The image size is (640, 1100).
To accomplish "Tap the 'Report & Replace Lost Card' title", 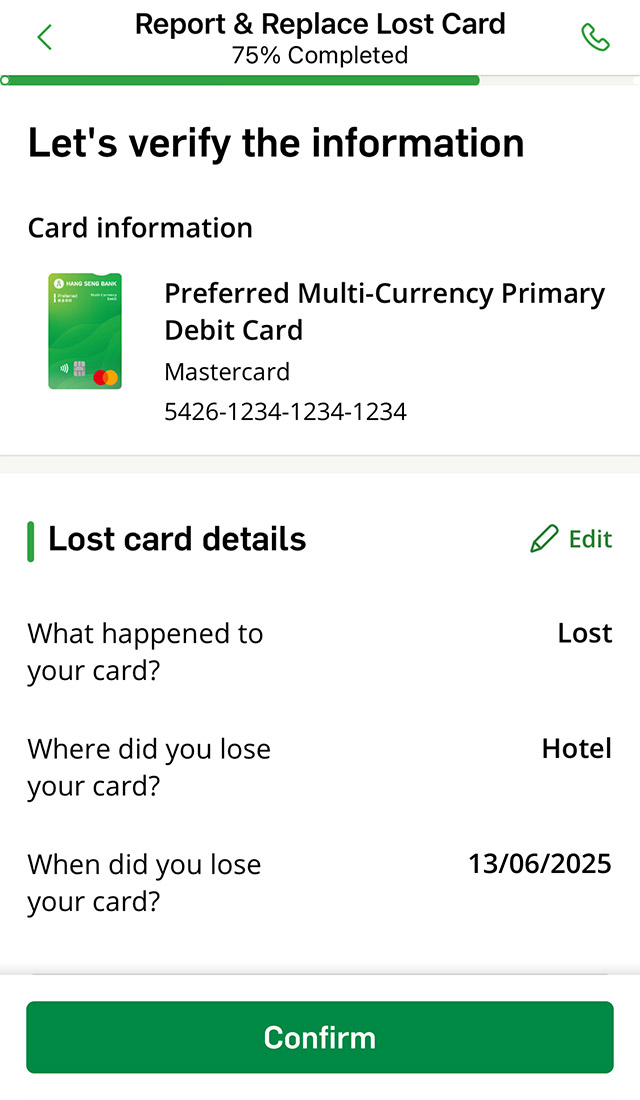I will (x=320, y=24).
